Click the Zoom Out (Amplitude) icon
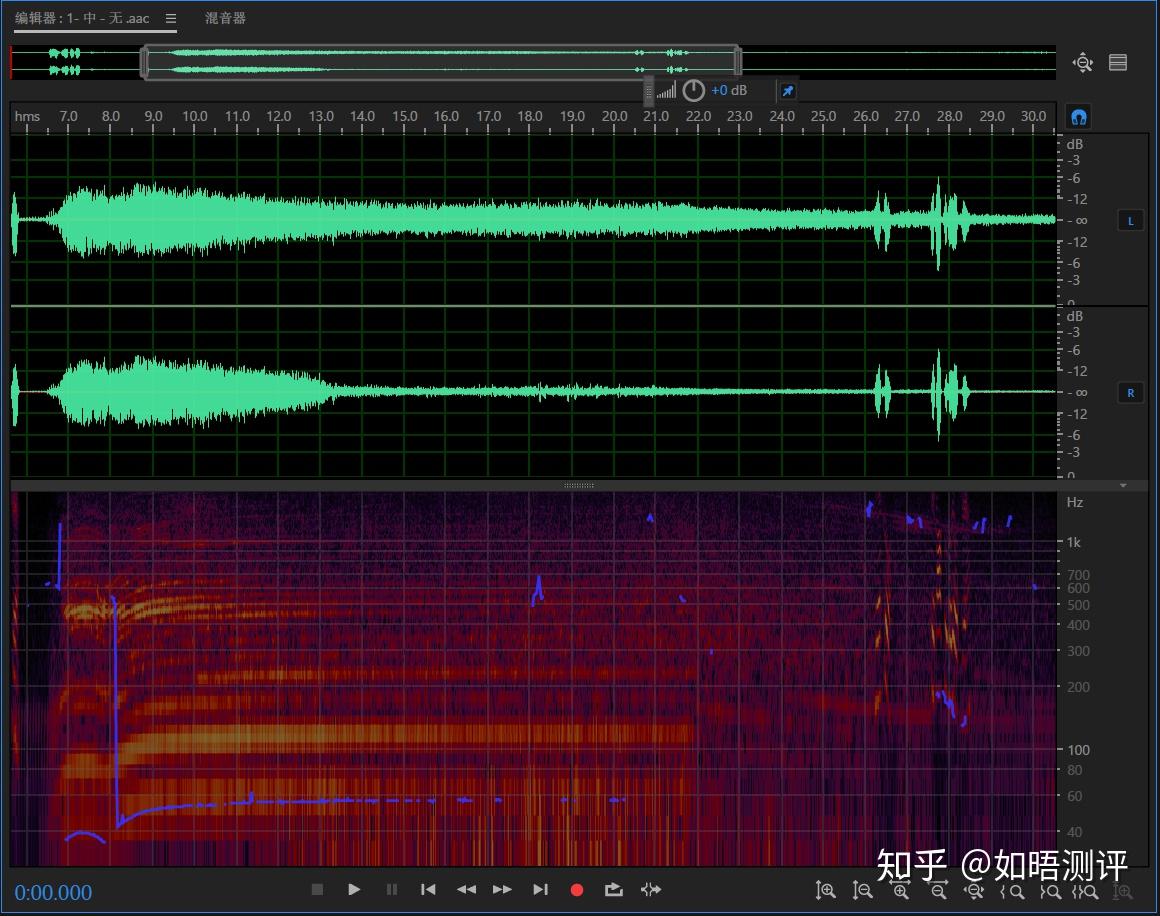Screen dimensions: 1160x916 click(862, 890)
